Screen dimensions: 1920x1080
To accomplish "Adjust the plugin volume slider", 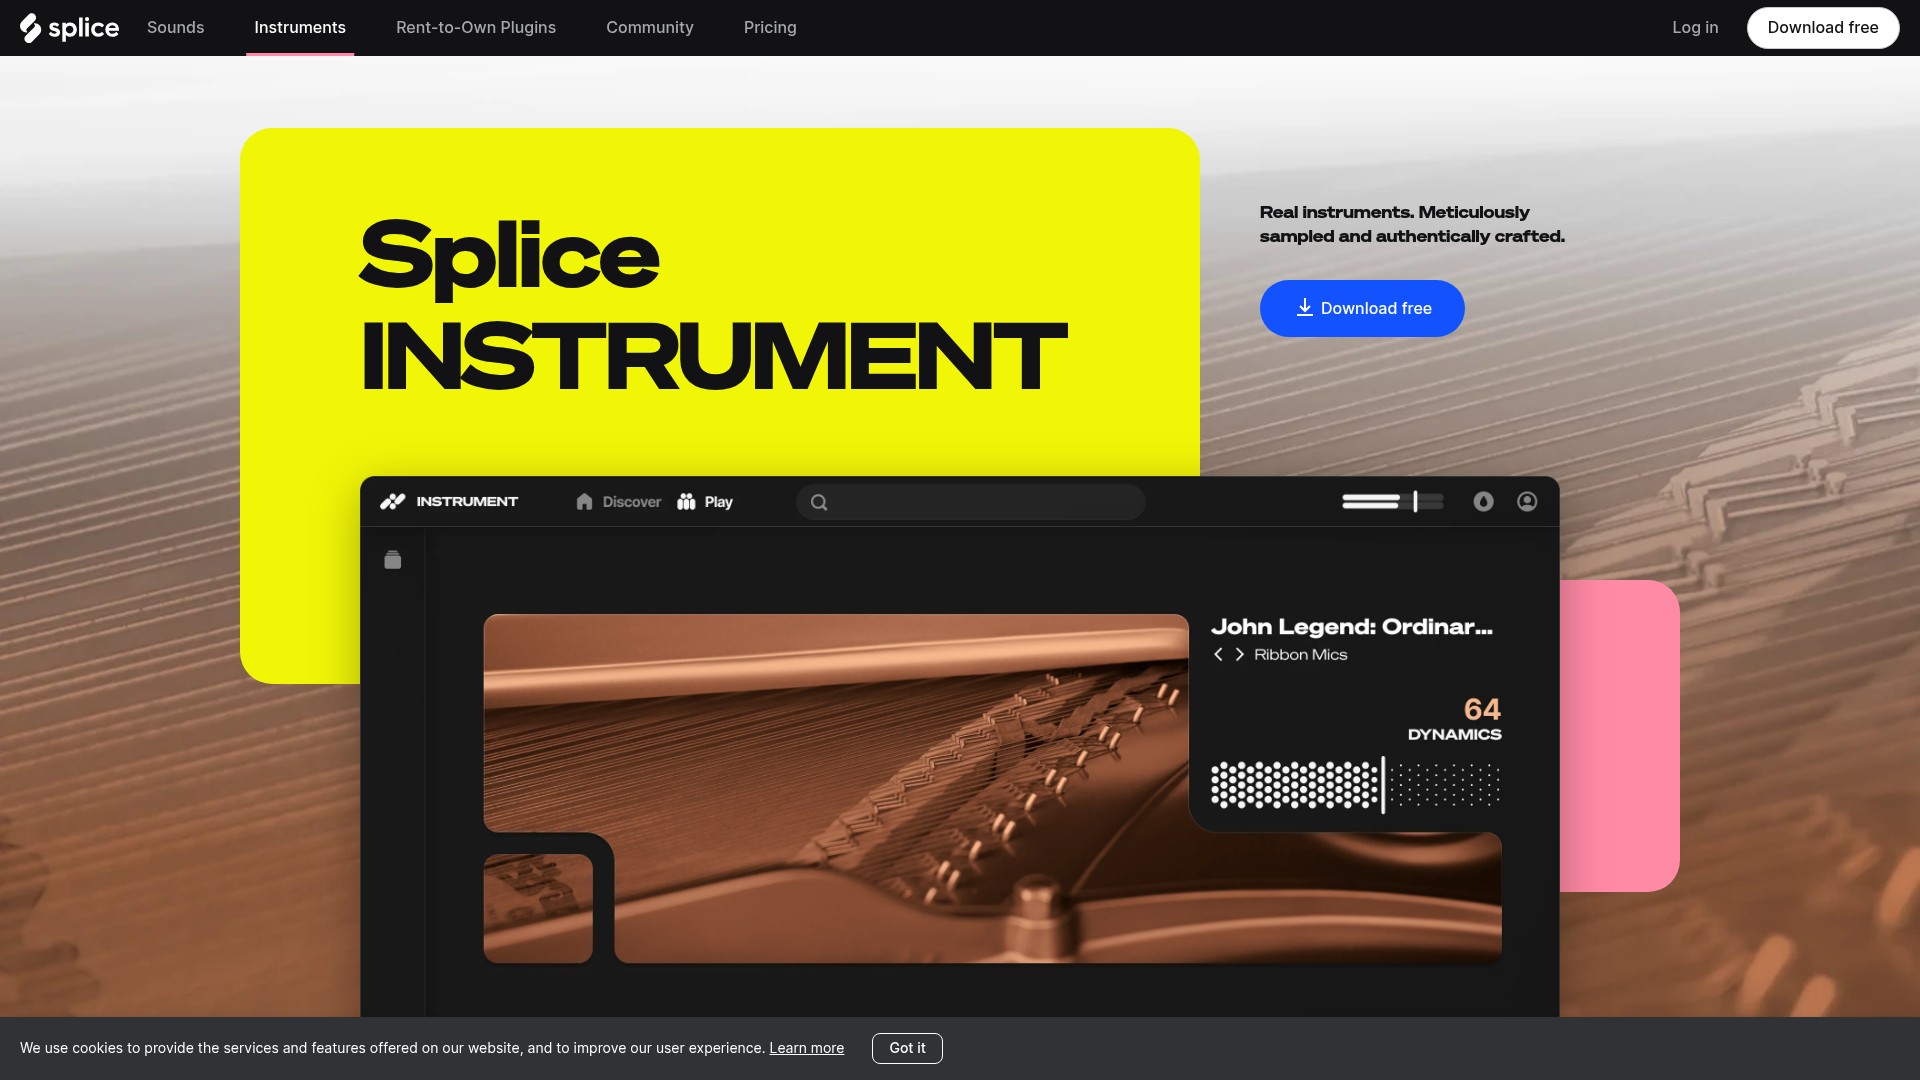I will 1393,501.
